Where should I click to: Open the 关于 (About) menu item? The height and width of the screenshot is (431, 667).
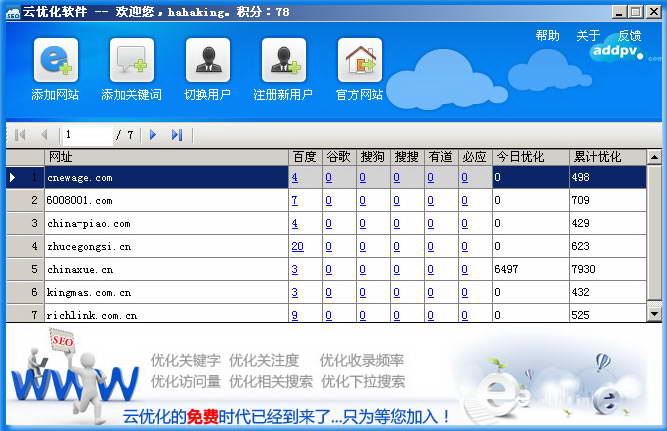588,36
